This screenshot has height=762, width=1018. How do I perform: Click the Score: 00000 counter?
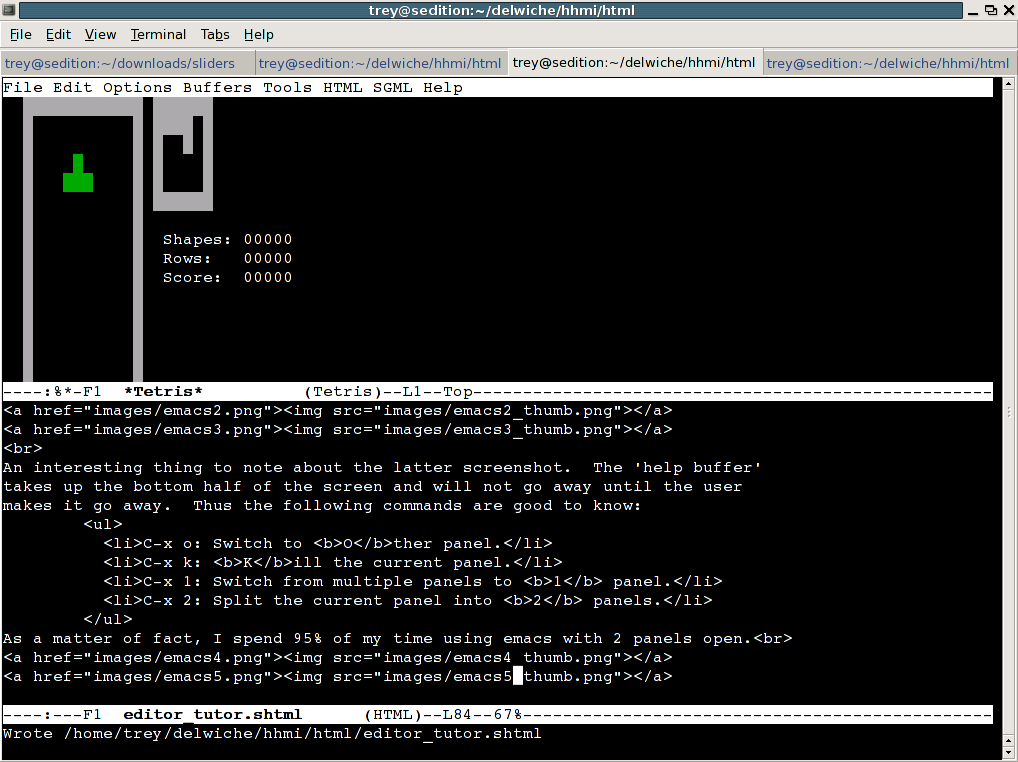227,277
